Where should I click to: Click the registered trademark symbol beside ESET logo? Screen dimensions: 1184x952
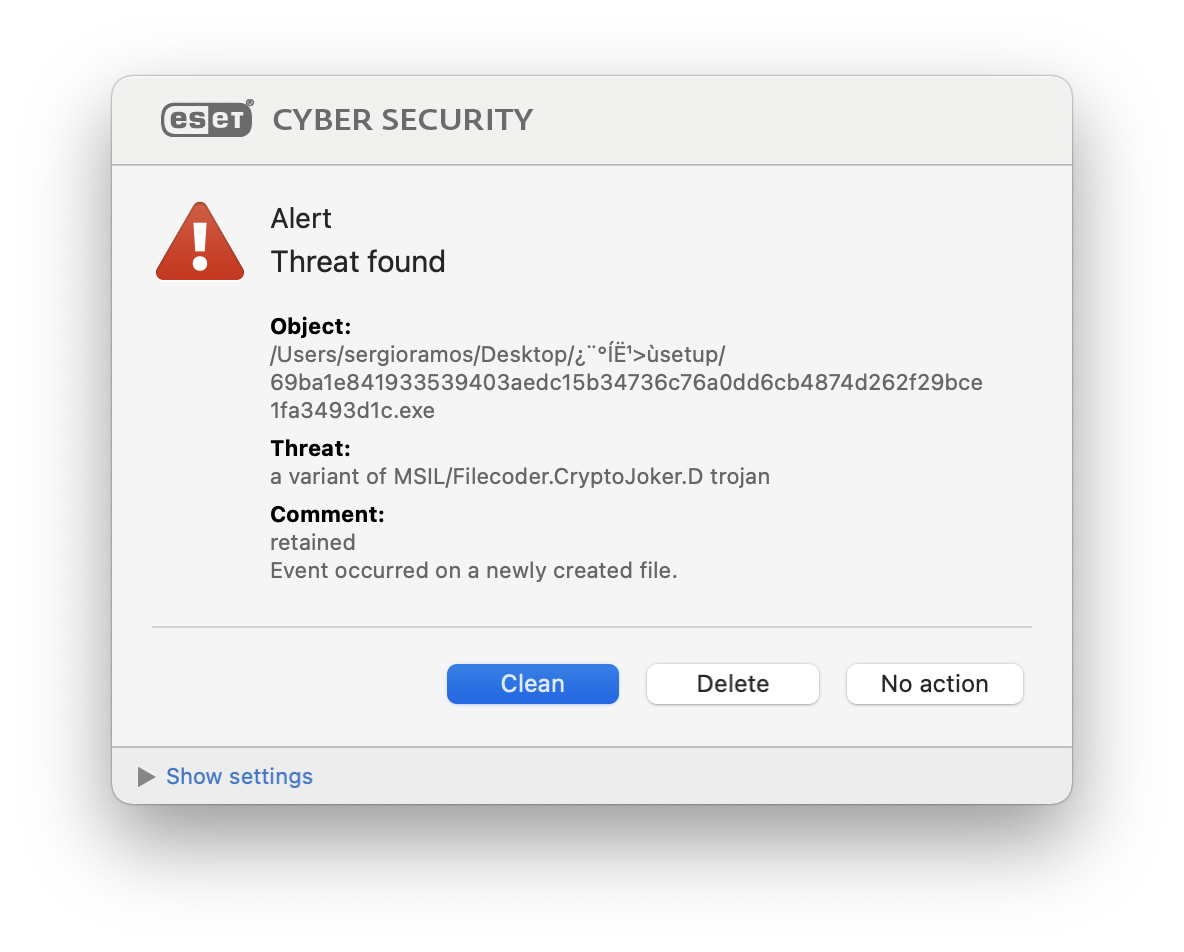click(250, 103)
